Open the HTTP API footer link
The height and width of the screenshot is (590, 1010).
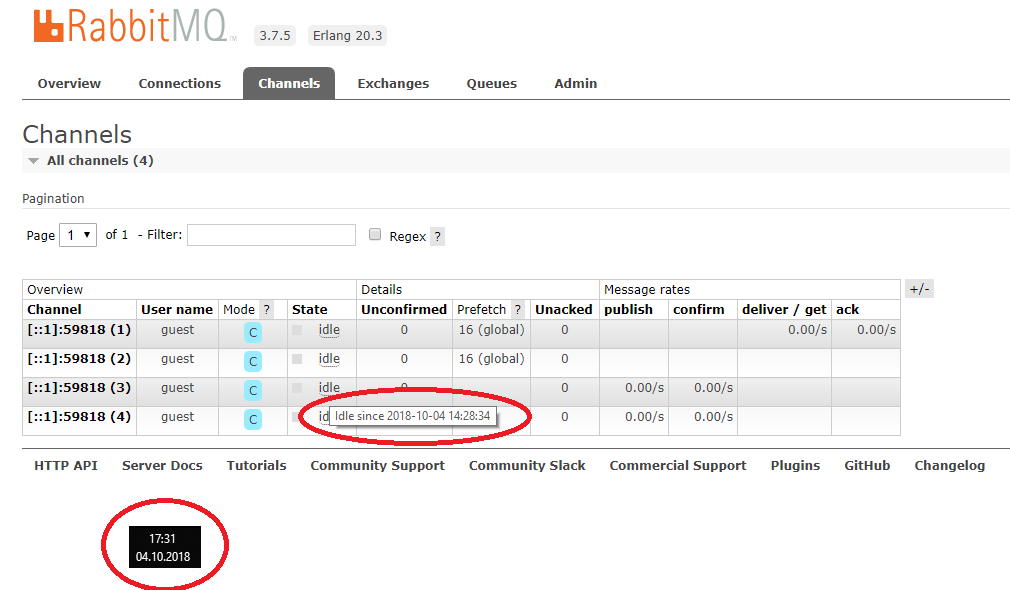coord(66,466)
